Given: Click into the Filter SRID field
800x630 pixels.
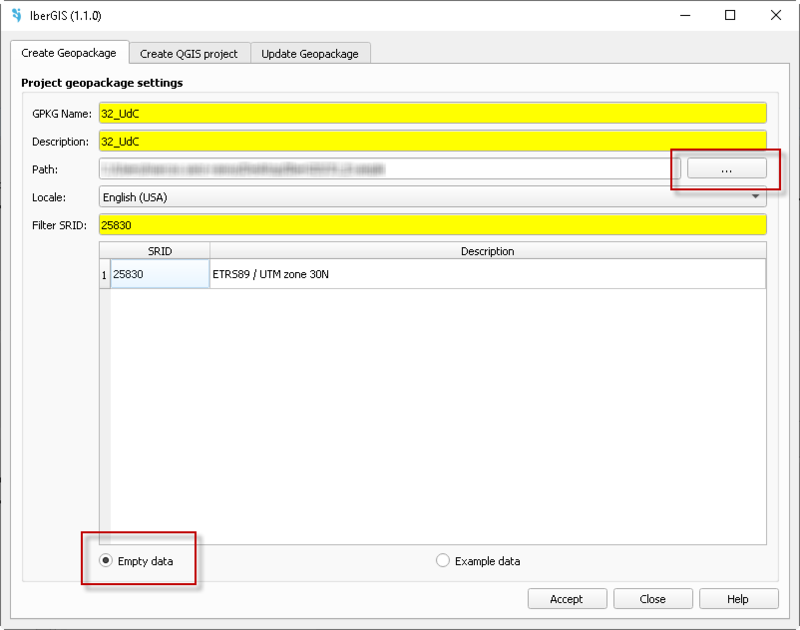Looking at the screenshot, I should (x=432, y=225).
